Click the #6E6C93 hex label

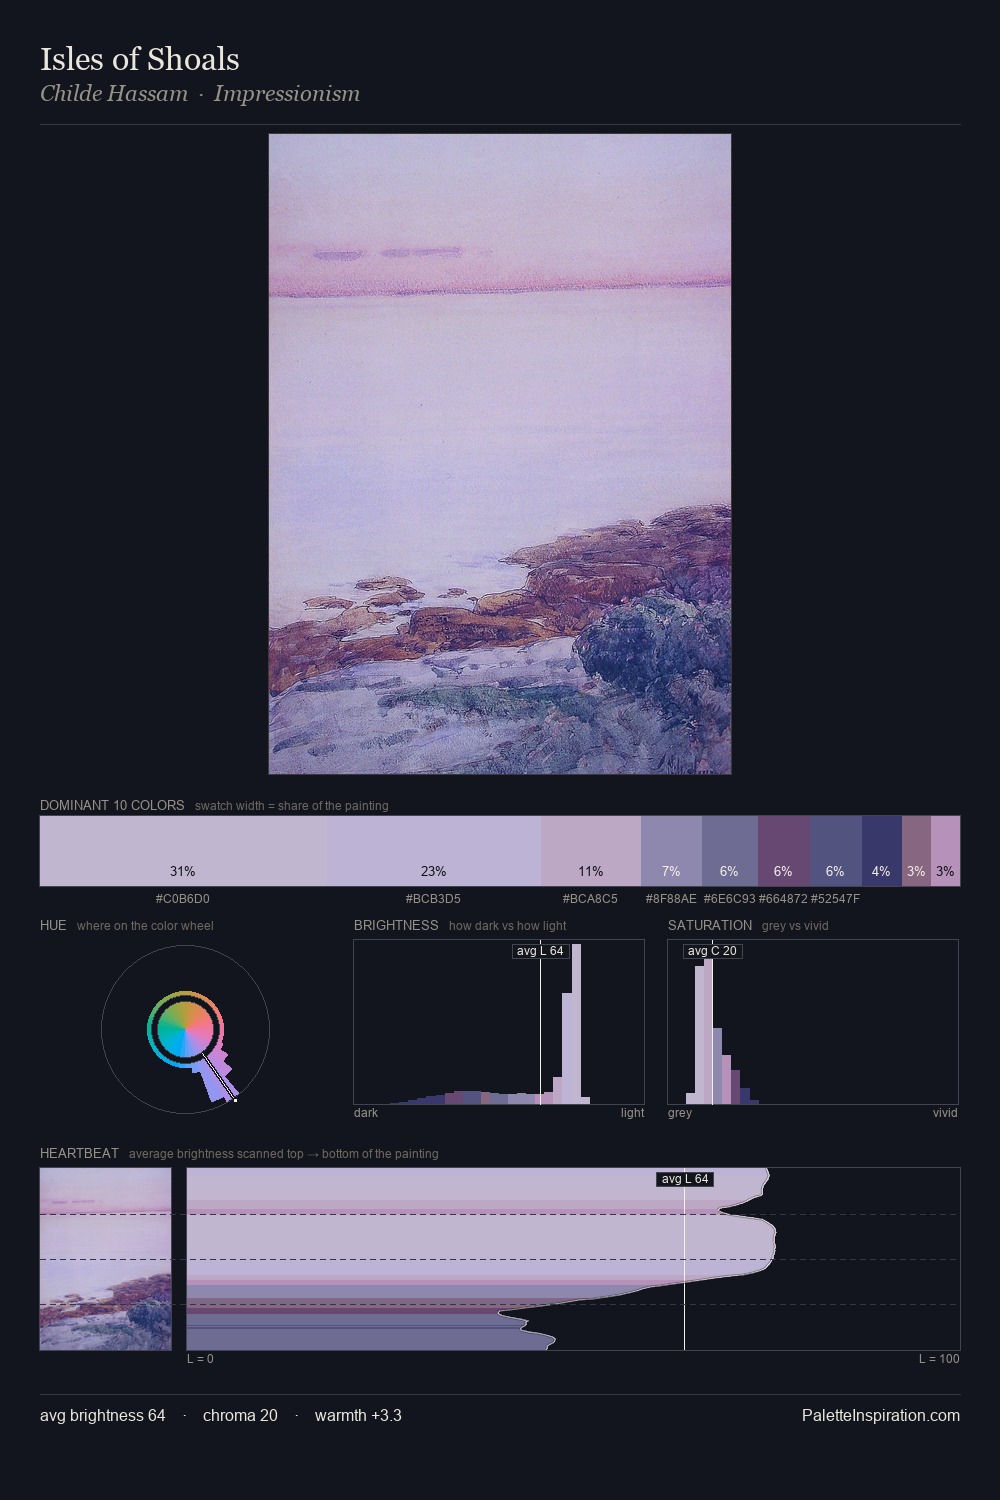730,899
